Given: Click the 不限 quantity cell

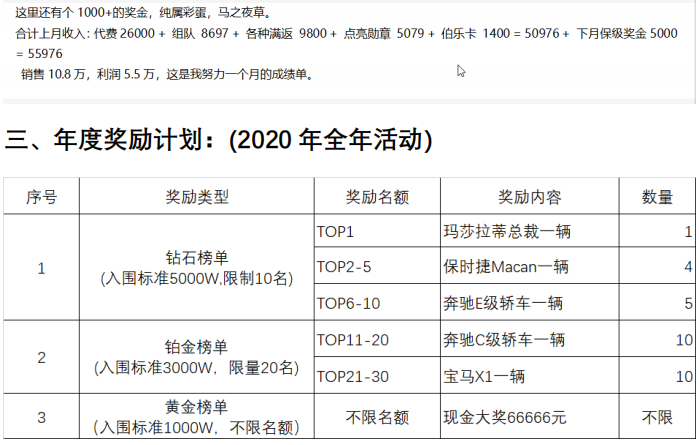Looking at the screenshot, I should click(657, 417).
